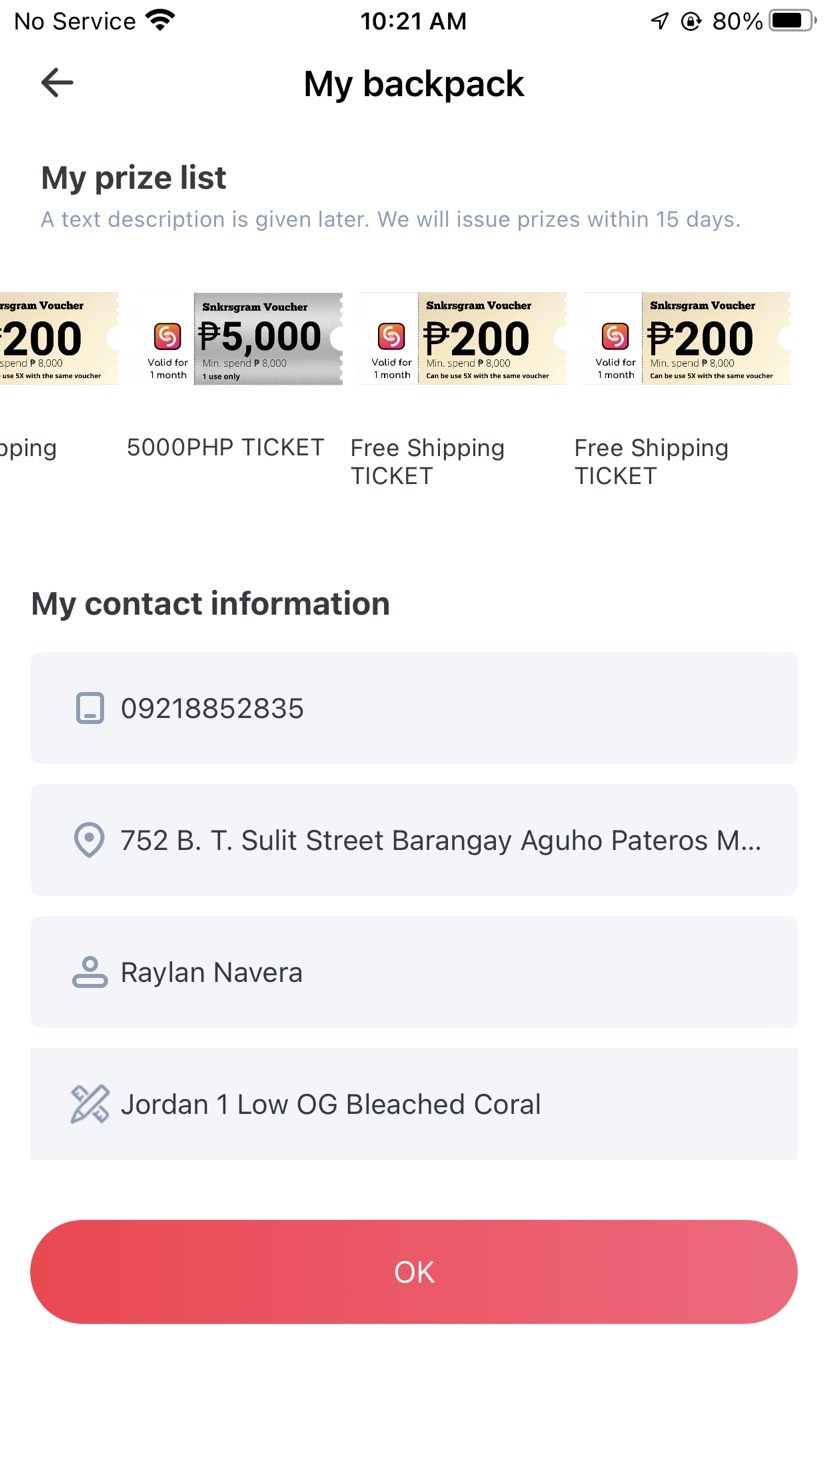
Task: Tap the 5000PHP TICKET label
Action: 225,447
